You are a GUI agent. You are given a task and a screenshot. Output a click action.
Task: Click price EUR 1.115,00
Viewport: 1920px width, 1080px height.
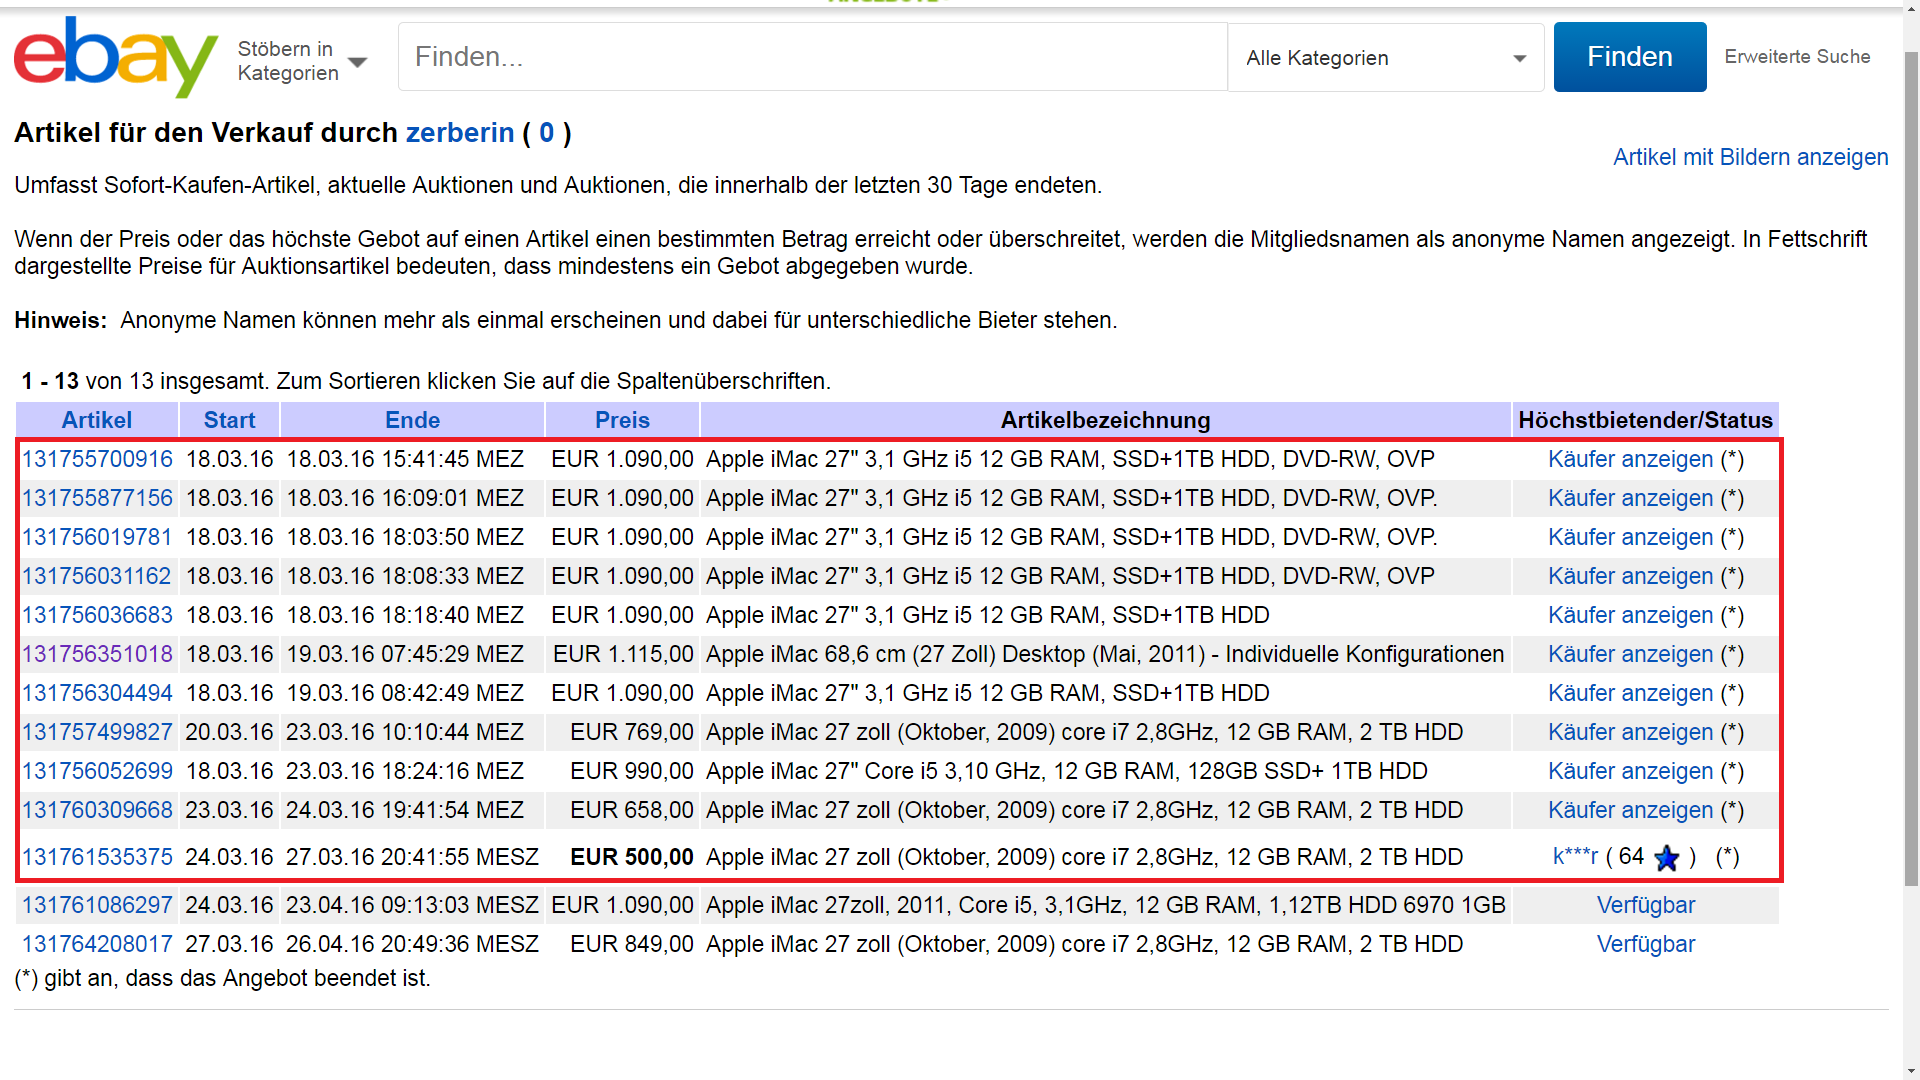click(x=623, y=654)
